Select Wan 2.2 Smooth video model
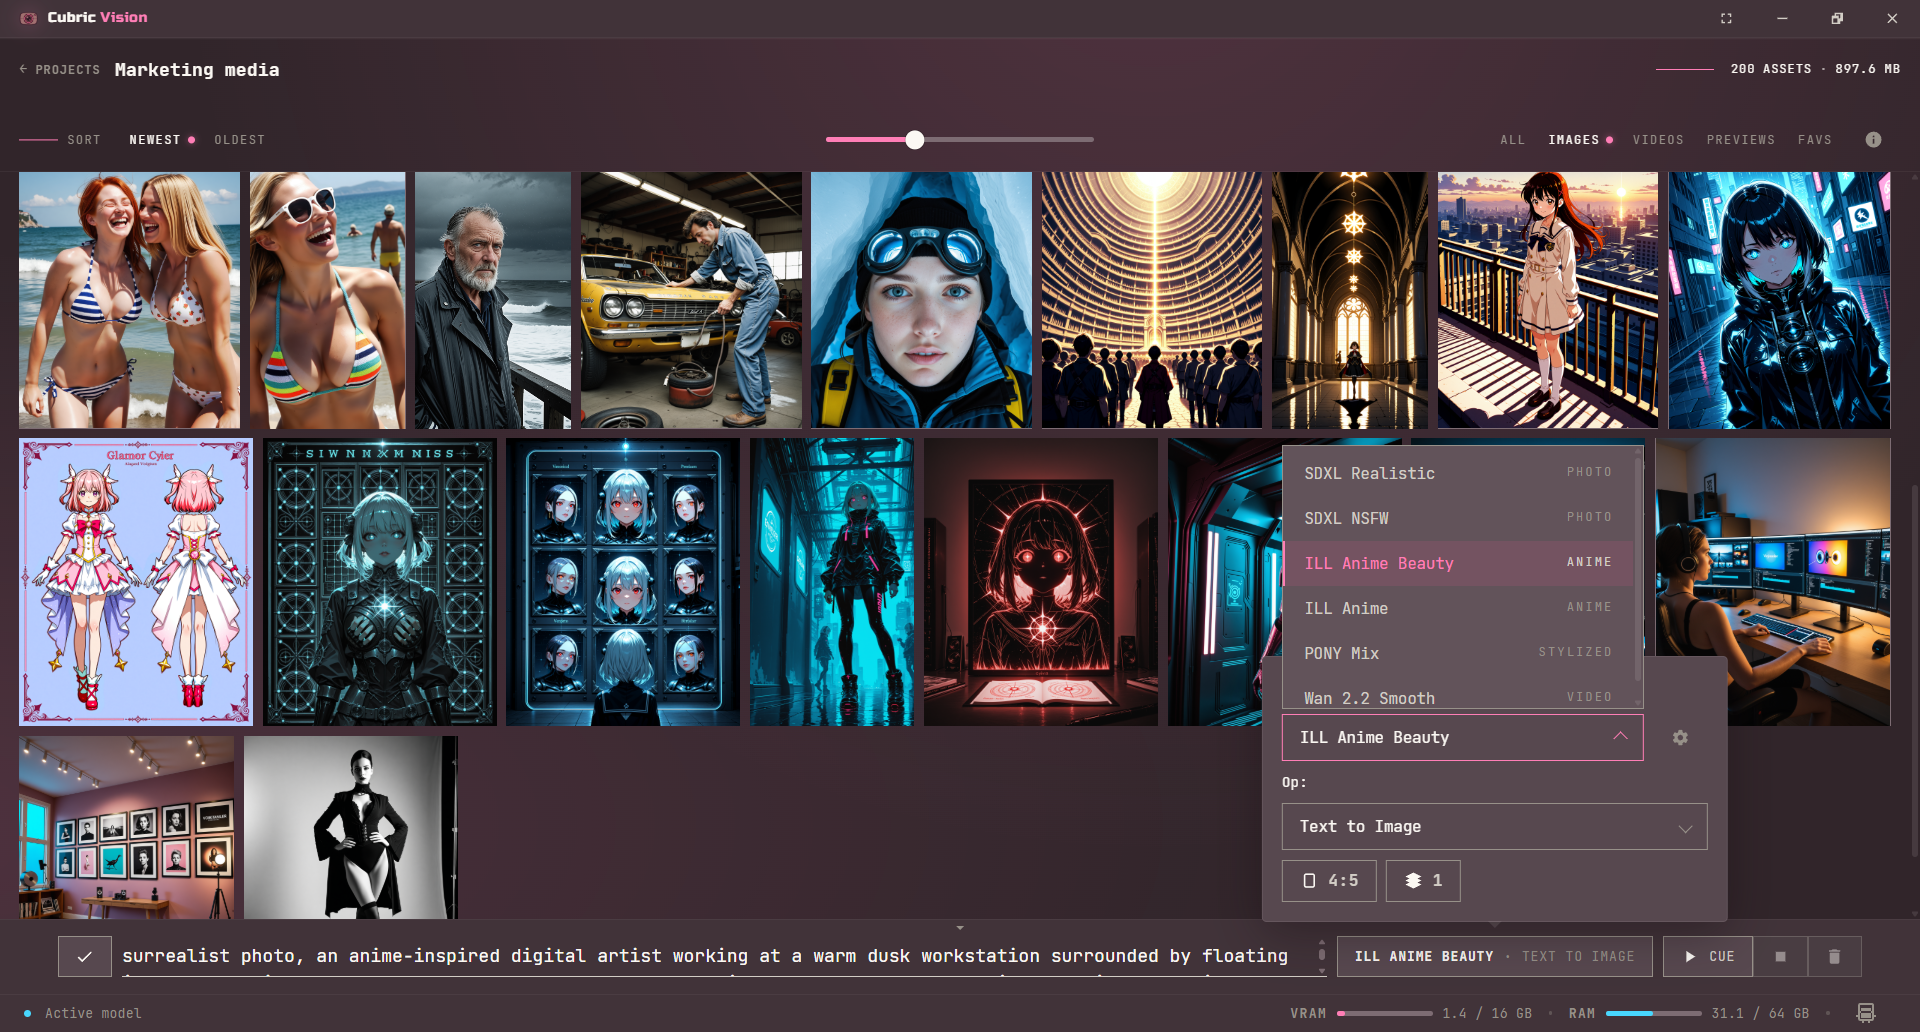Screen dimensions: 1920x1032 coord(1458,694)
